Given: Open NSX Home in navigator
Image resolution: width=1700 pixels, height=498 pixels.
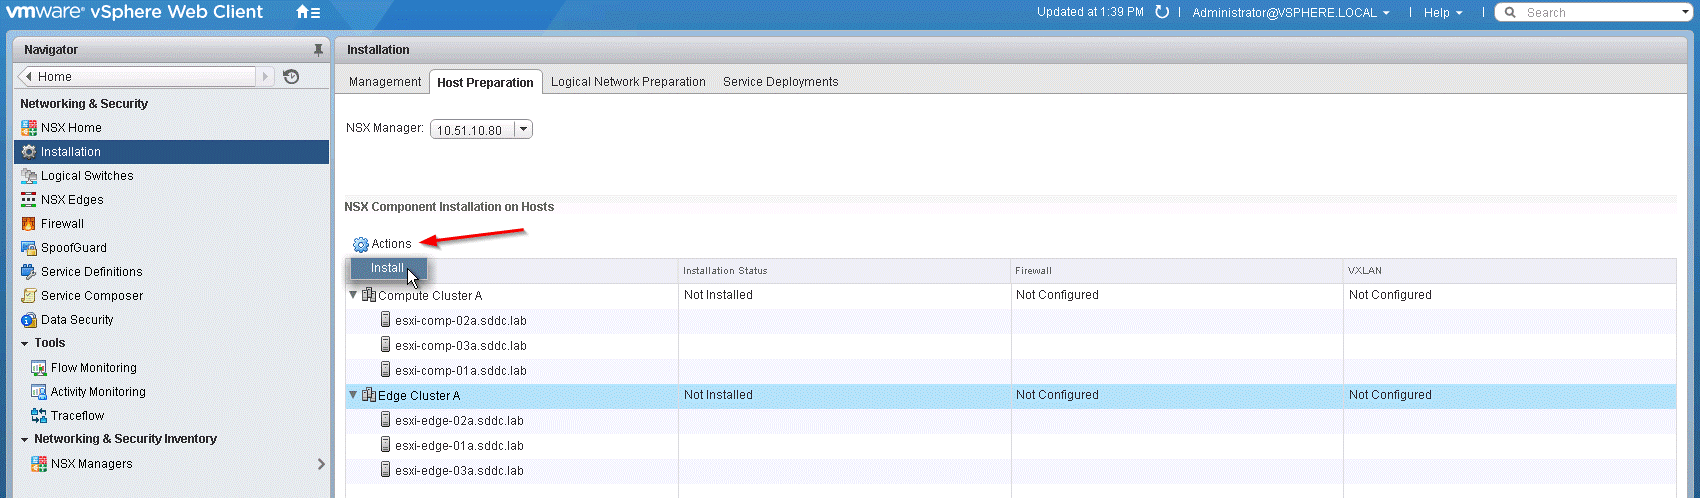Looking at the screenshot, I should 71,128.
